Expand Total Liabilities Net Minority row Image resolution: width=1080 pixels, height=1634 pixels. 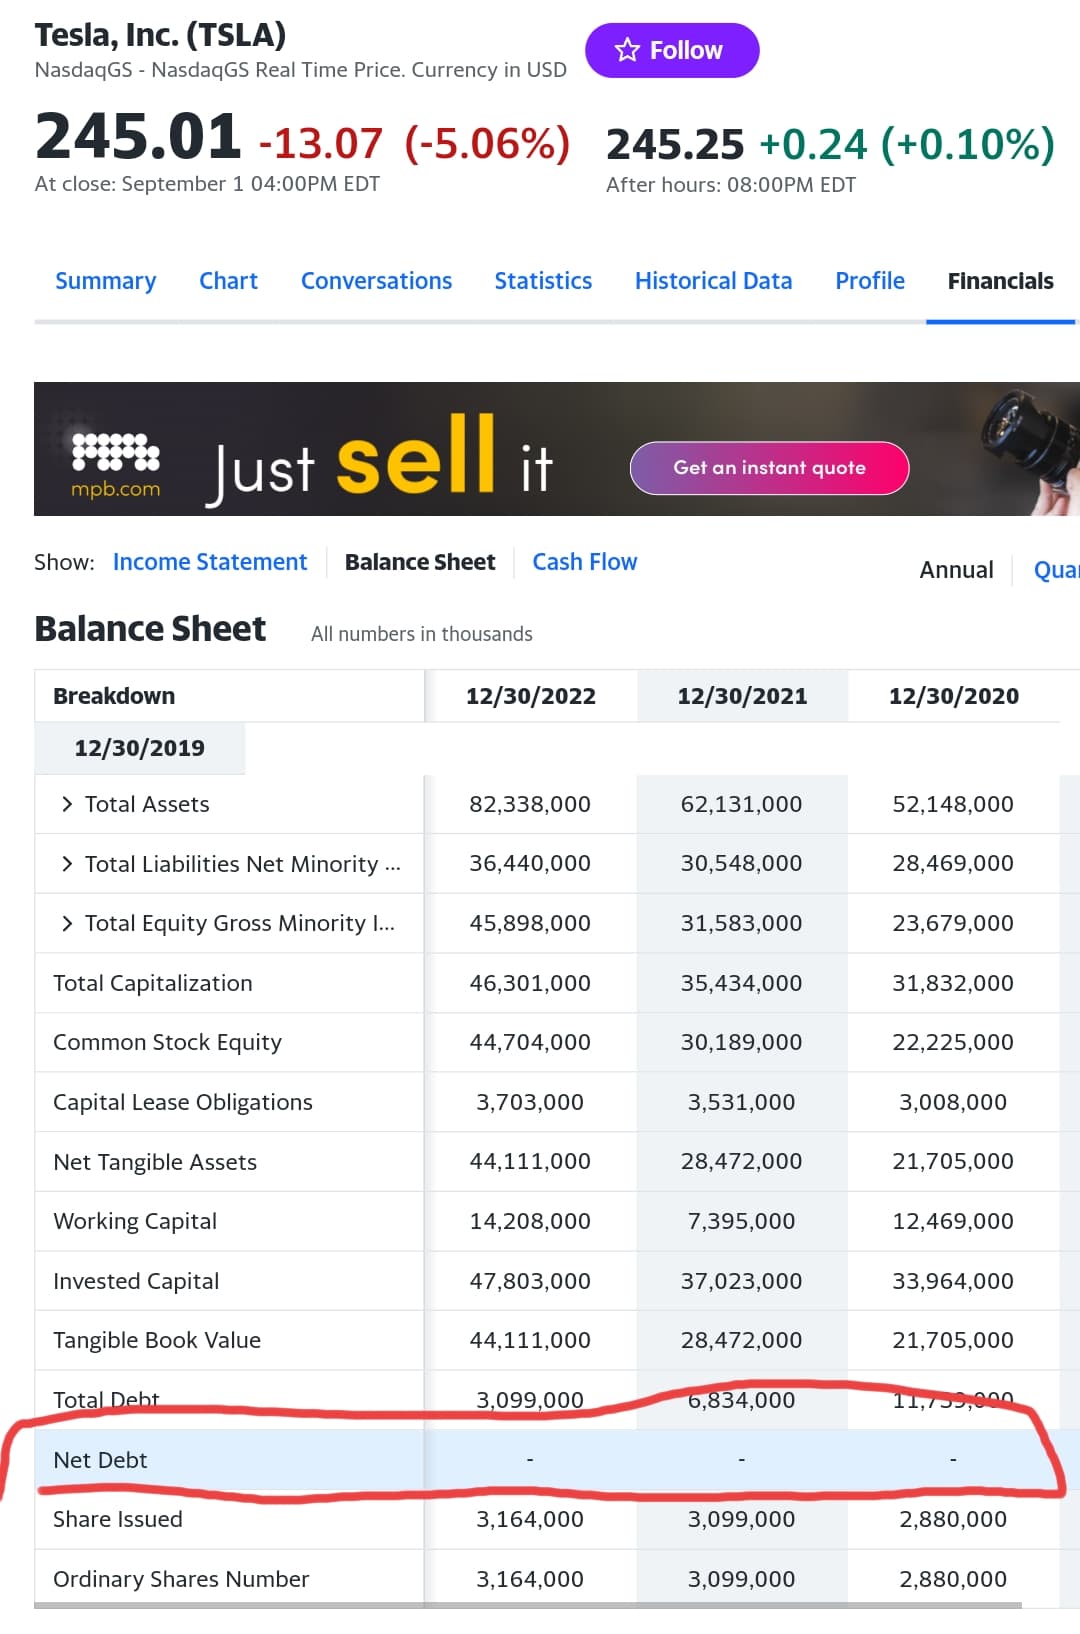67,864
